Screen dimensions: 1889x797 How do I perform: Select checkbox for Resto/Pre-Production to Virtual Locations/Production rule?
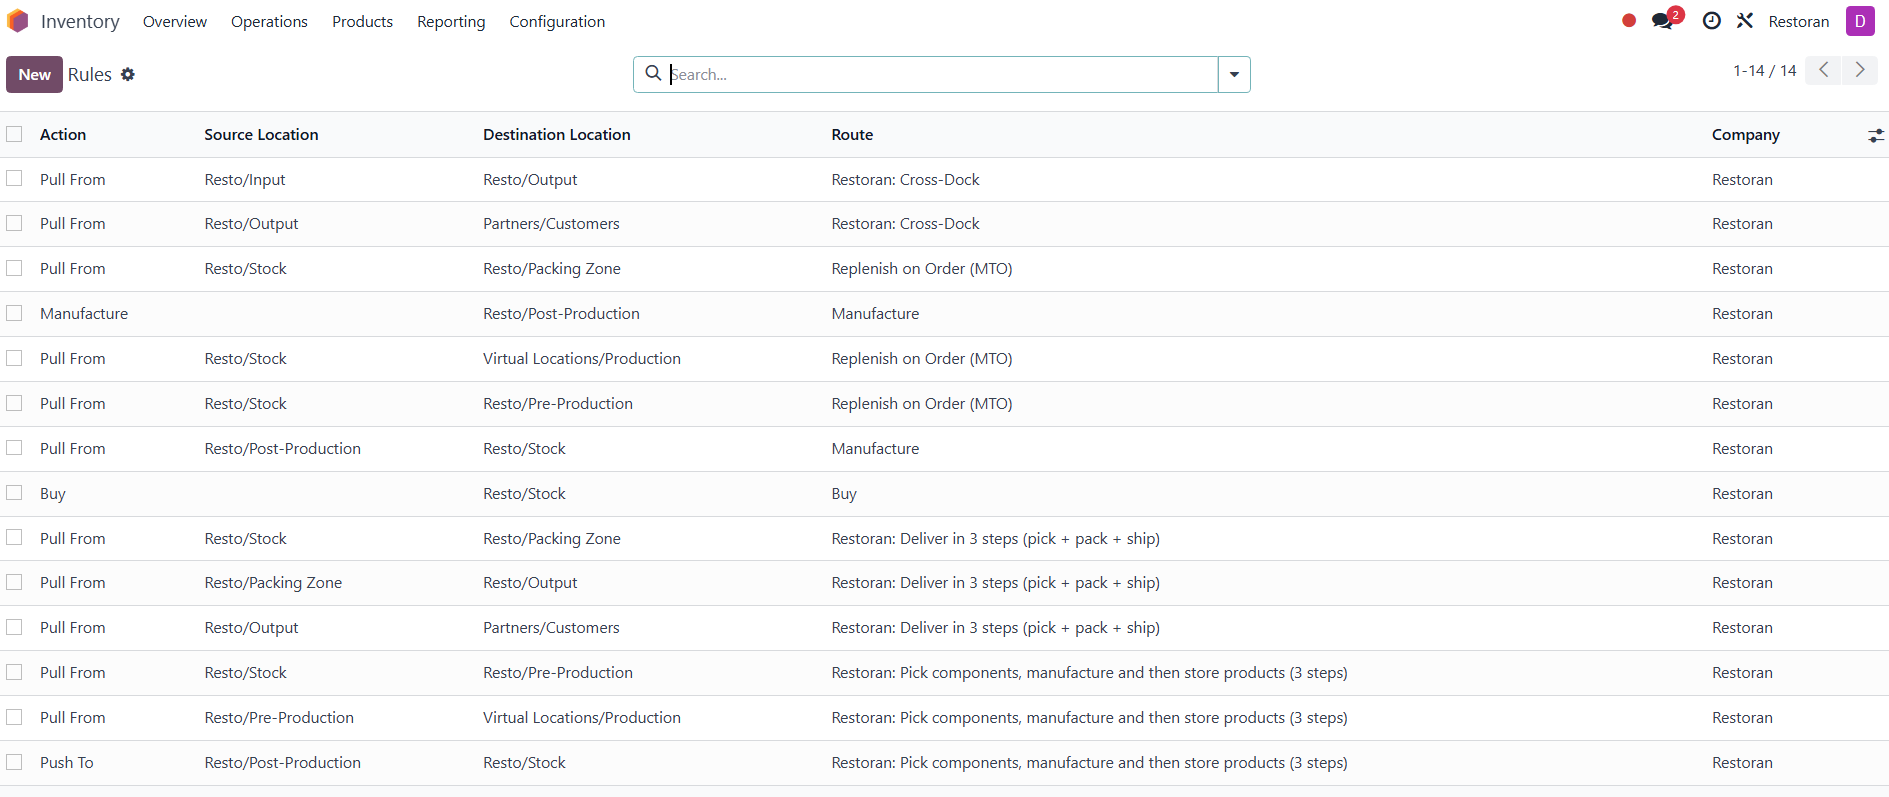click(14, 717)
